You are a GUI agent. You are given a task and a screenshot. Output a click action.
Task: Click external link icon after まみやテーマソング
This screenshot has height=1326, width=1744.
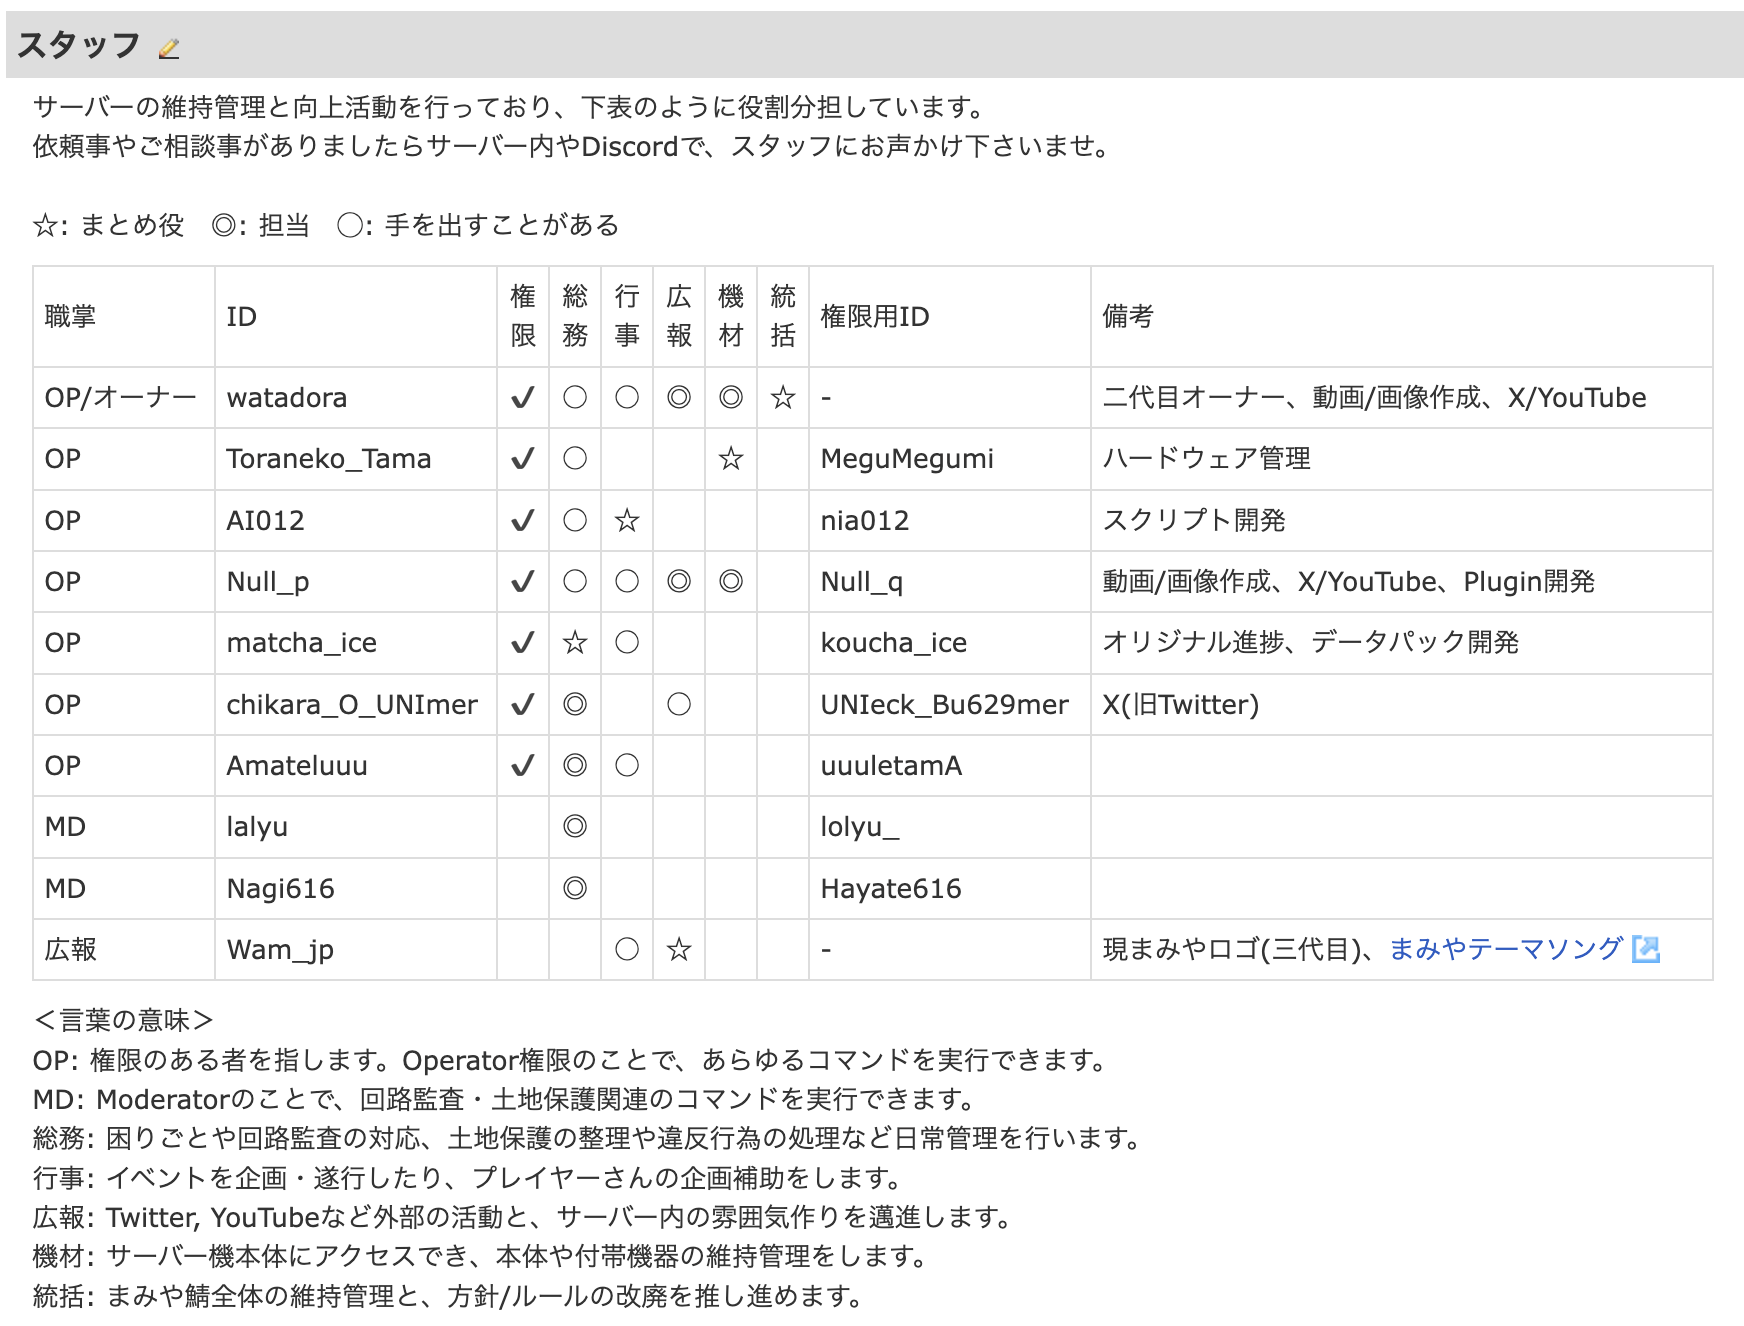click(1645, 949)
